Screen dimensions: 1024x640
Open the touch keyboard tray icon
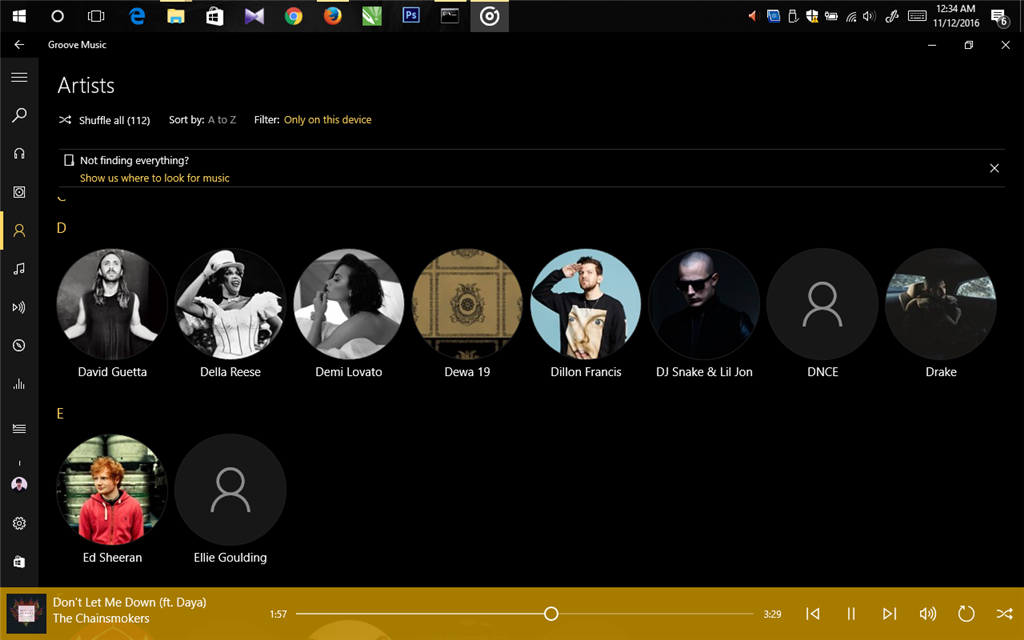(x=917, y=16)
